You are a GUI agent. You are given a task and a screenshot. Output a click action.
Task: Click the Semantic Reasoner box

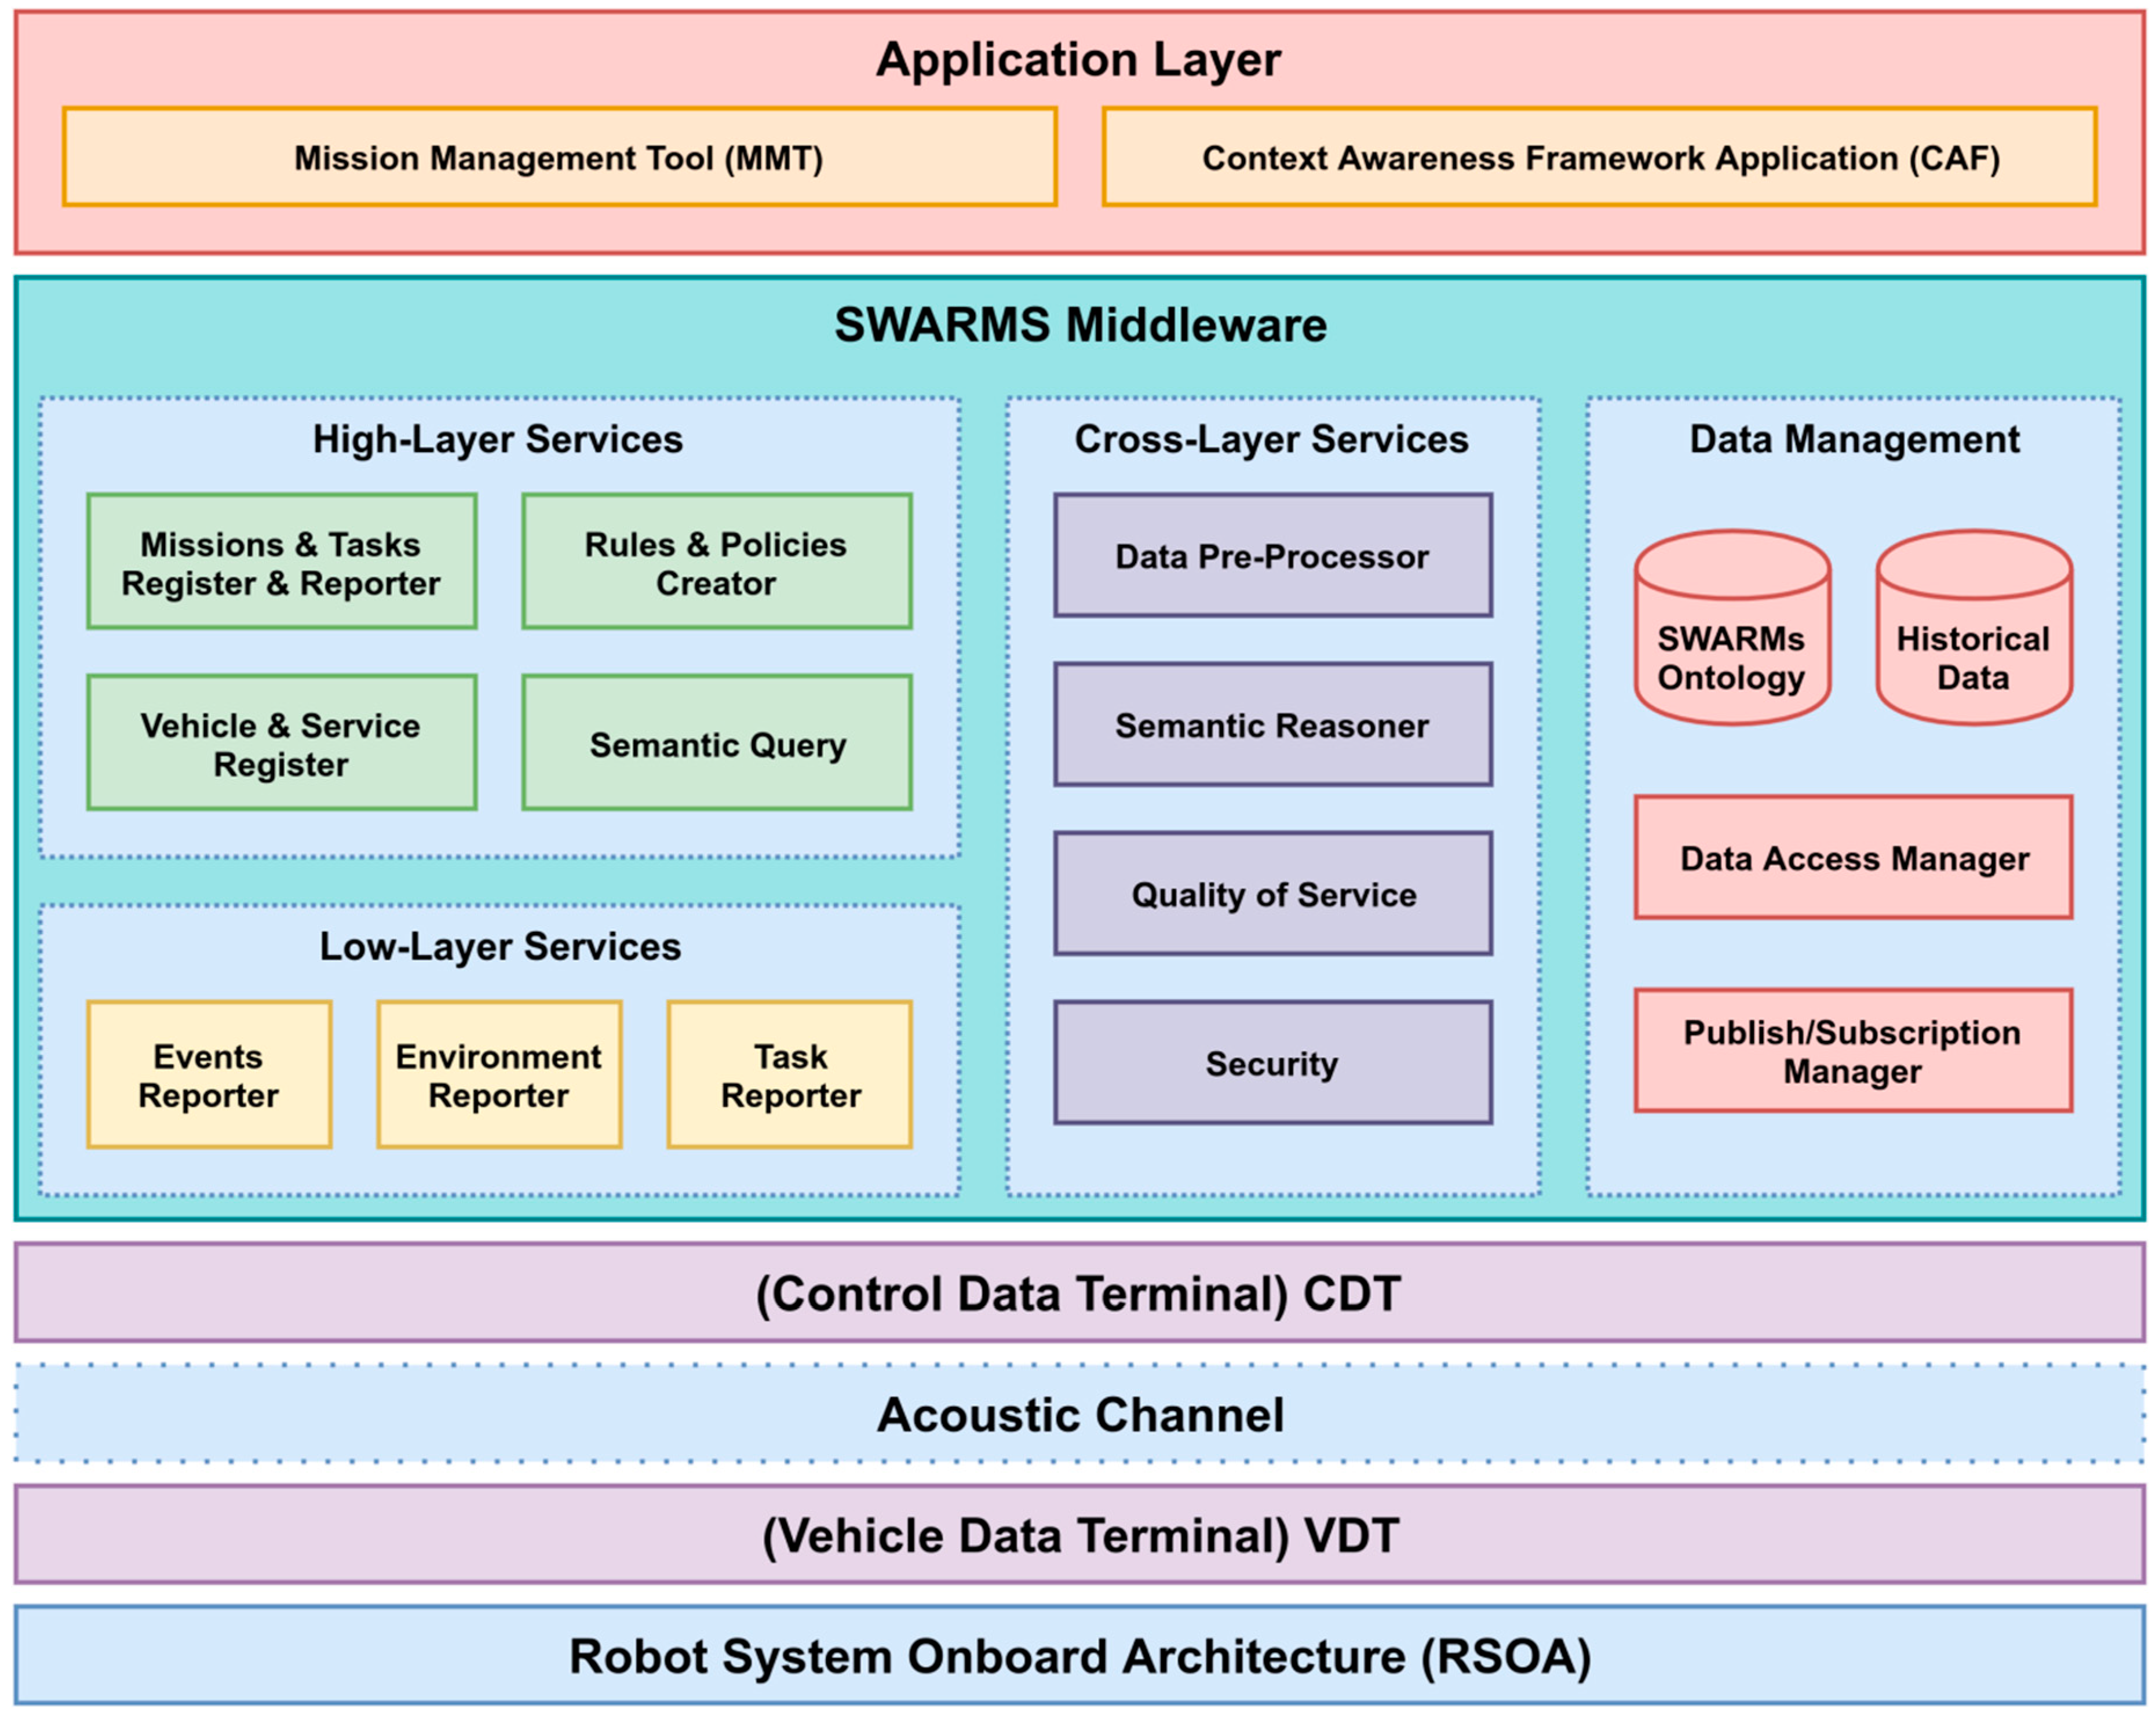[x=1272, y=724]
